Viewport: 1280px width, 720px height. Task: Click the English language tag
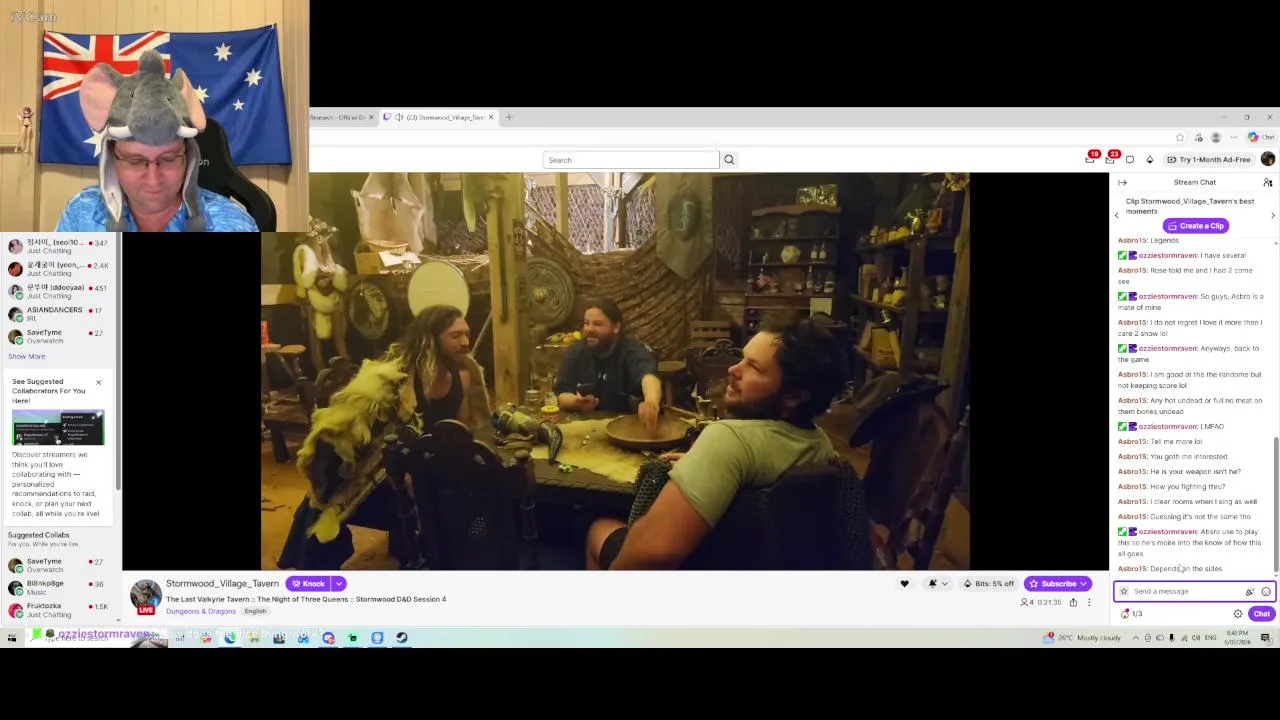click(x=255, y=611)
